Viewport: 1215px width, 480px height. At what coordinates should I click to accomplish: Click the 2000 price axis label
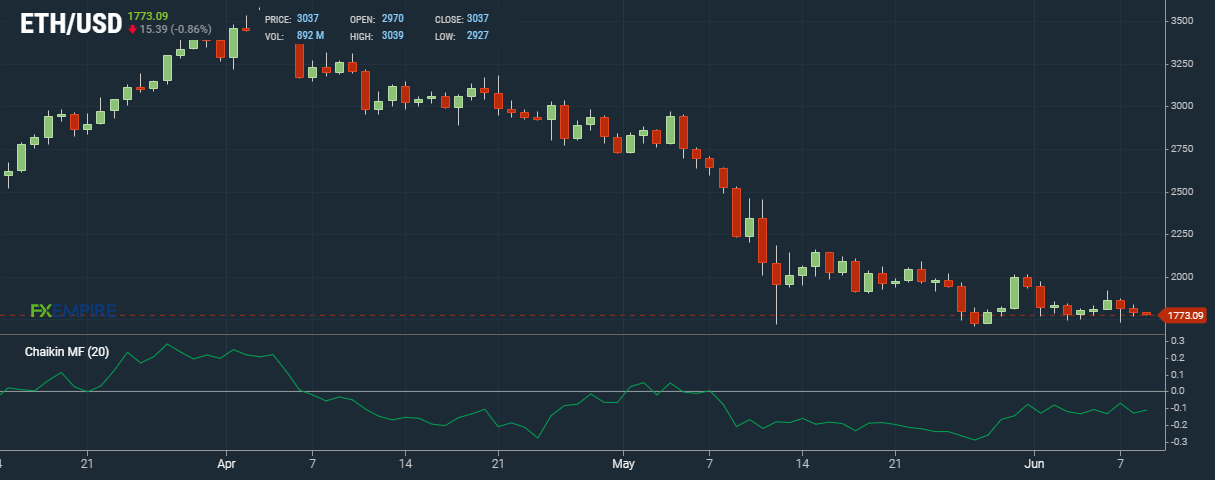(x=1181, y=277)
